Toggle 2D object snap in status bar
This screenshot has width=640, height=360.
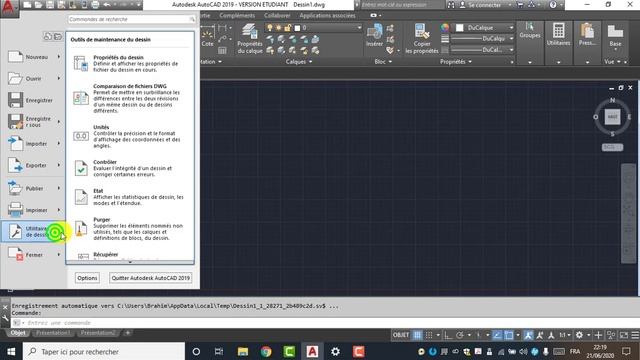[x=509, y=335]
